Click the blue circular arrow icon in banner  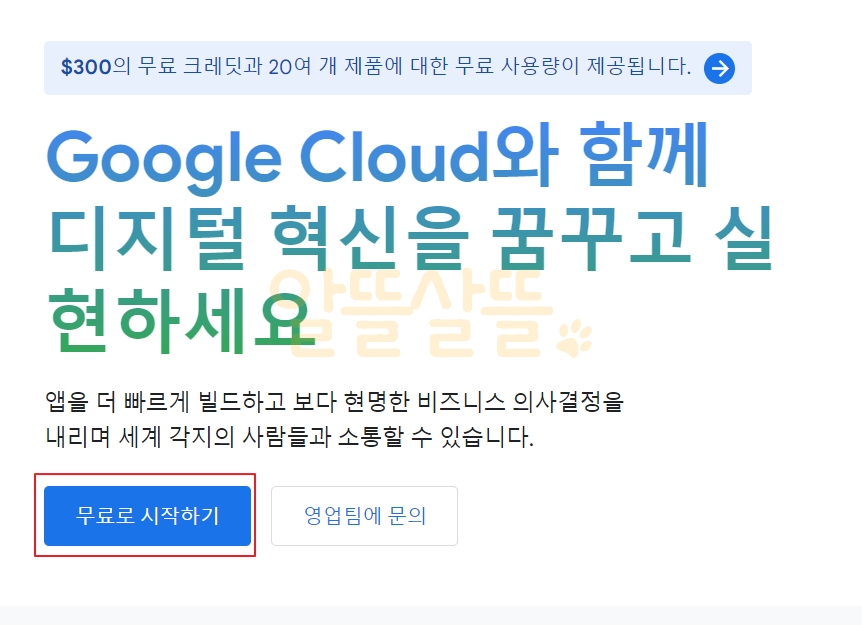click(x=720, y=69)
